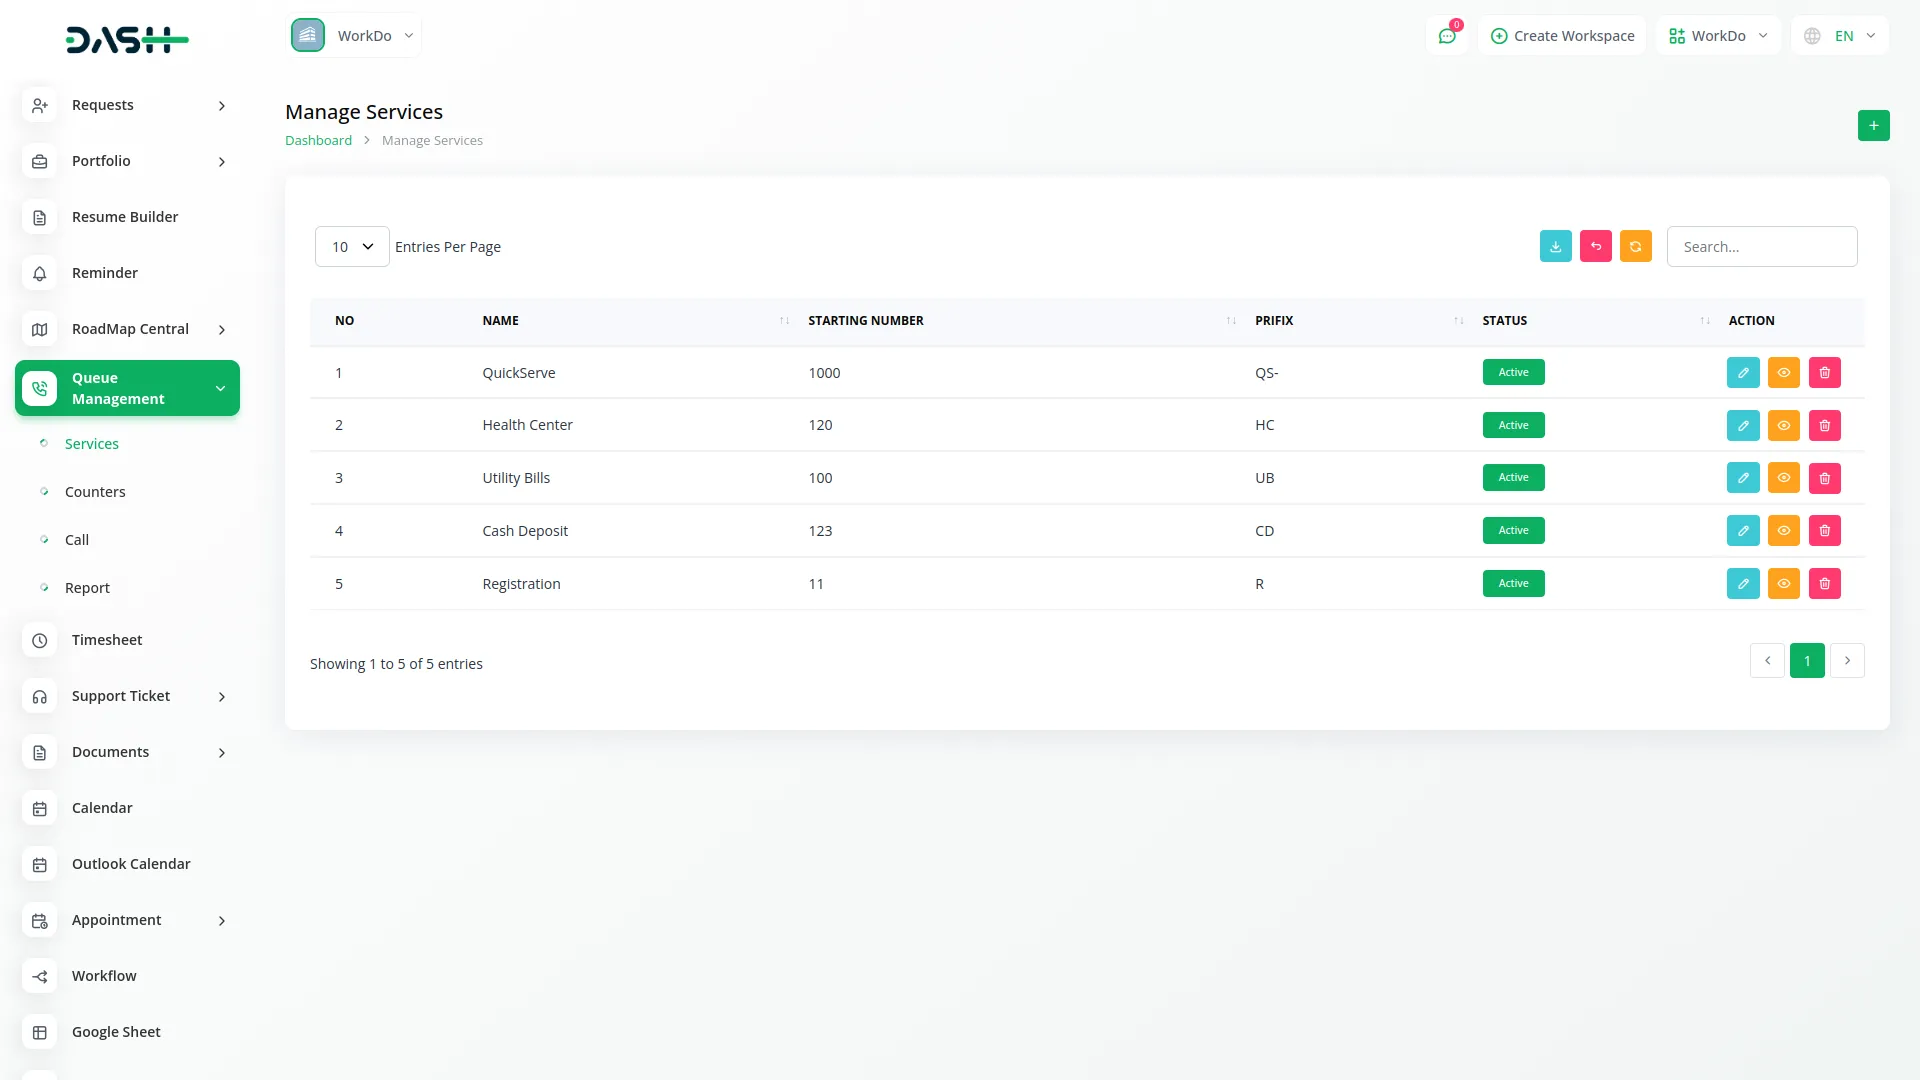Click the Create Workspace button
Image resolution: width=1920 pixels, height=1080 pixels.
click(1562, 36)
